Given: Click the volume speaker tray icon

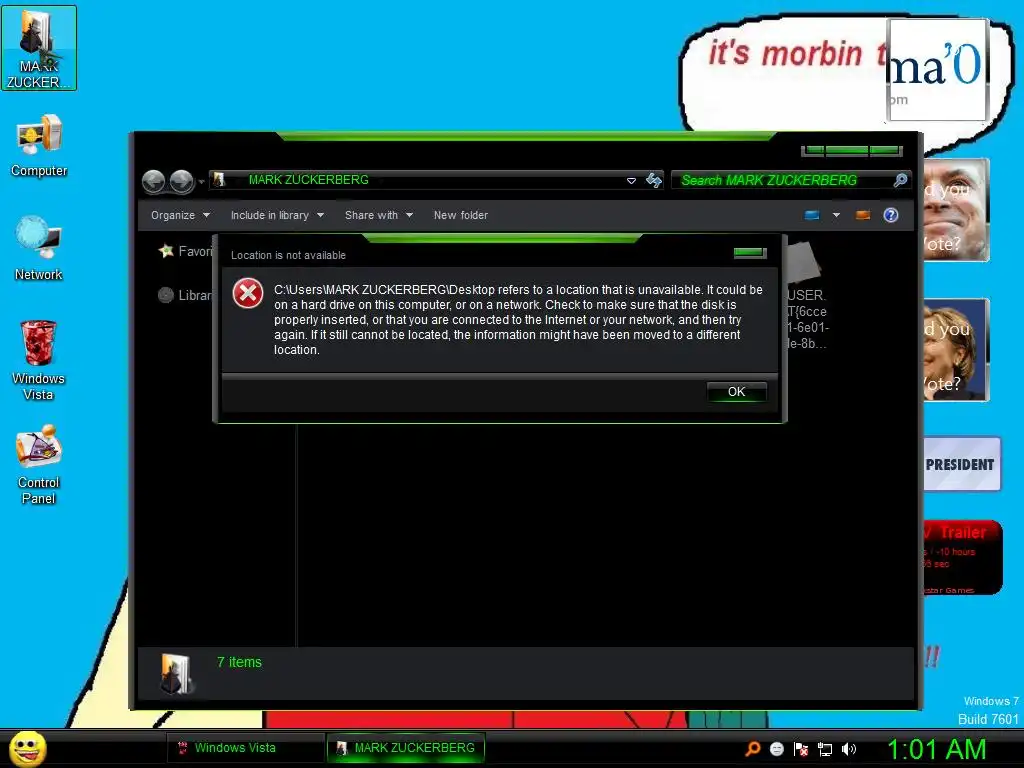Looking at the screenshot, I should pos(849,749).
